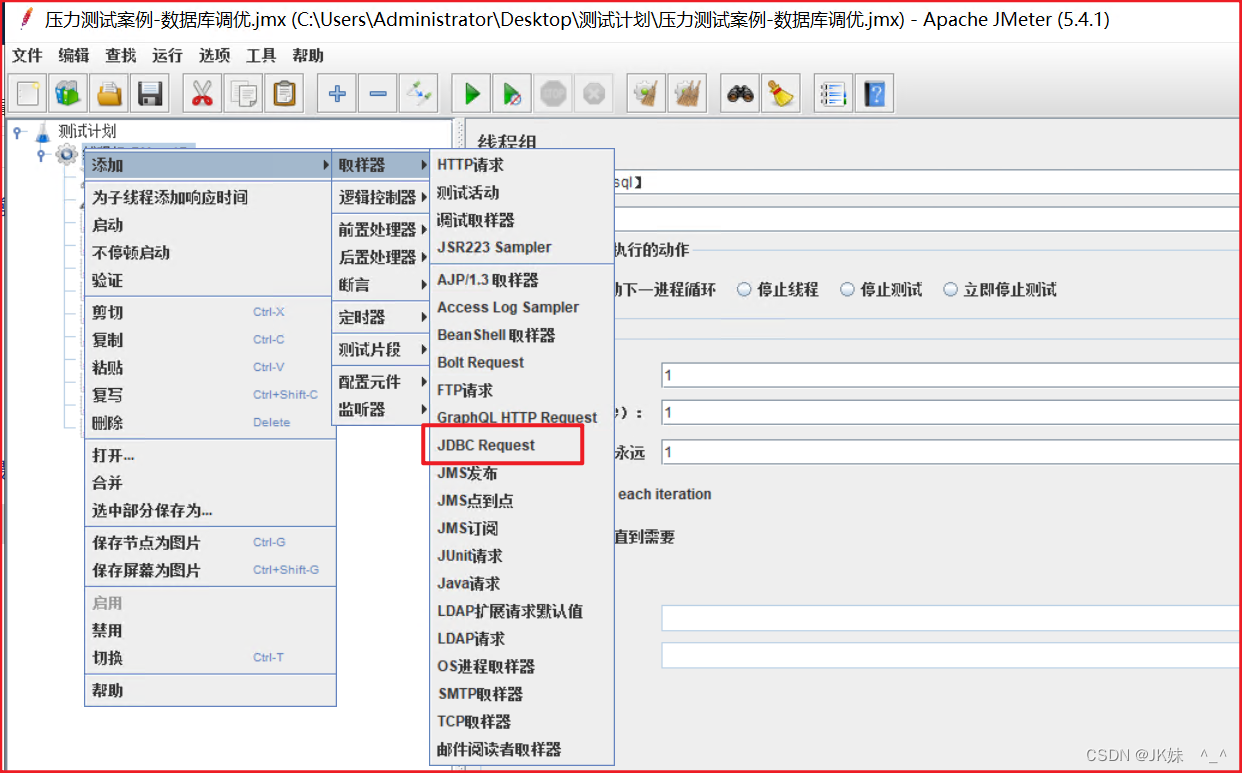1242x773 pixels.
Task: Click the 永远 loop count input field
Action: coord(951,452)
